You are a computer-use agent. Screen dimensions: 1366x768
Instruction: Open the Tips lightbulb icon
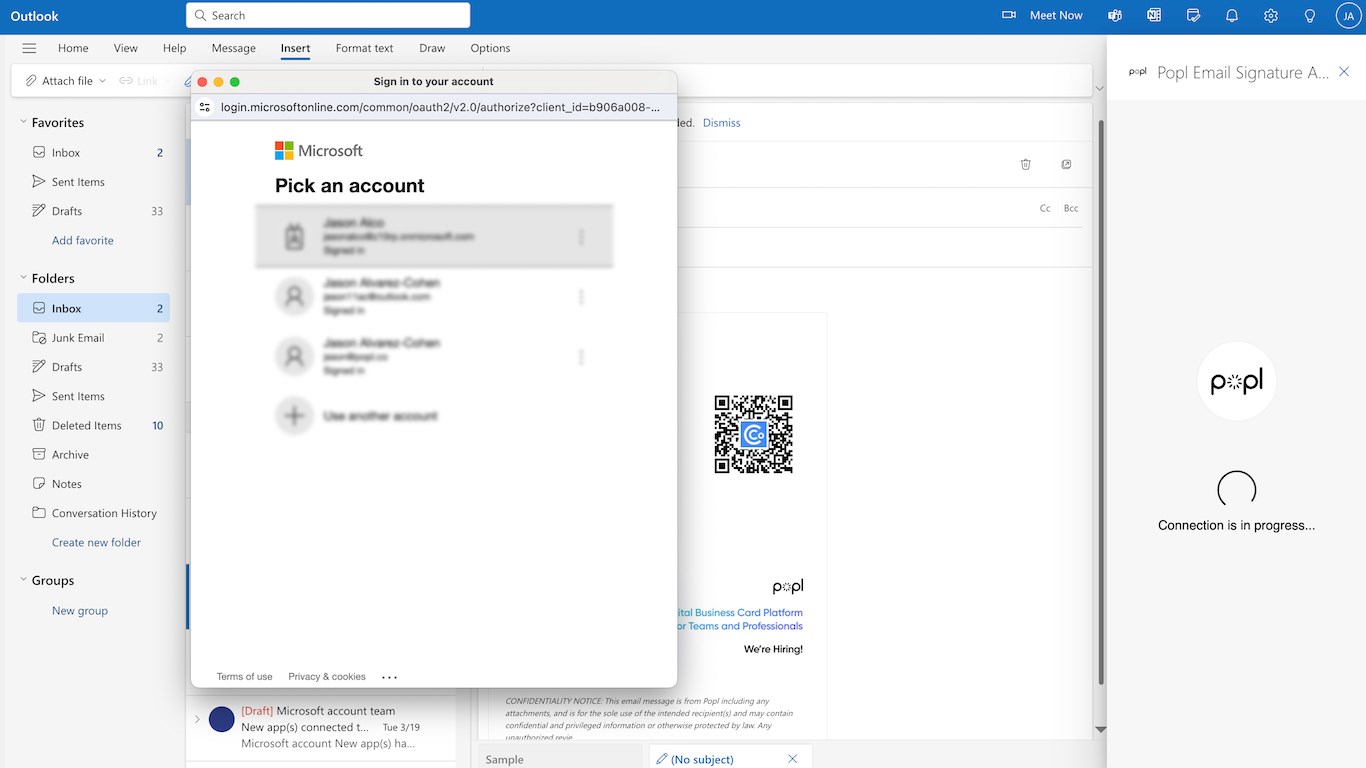[1310, 16]
